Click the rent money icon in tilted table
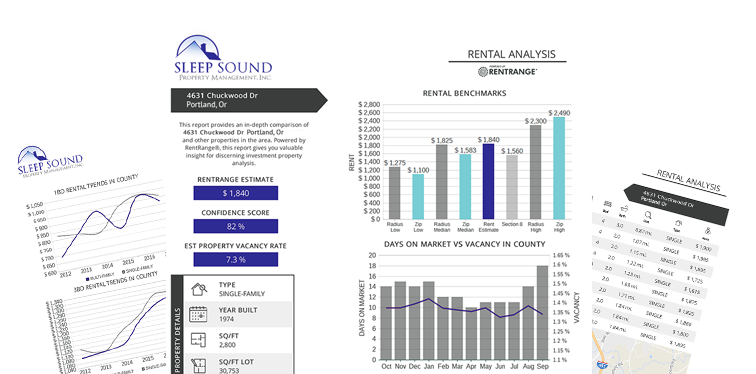The height and width of the screenshot is (374, 756). pyautogui.click(x=708, y=231)
